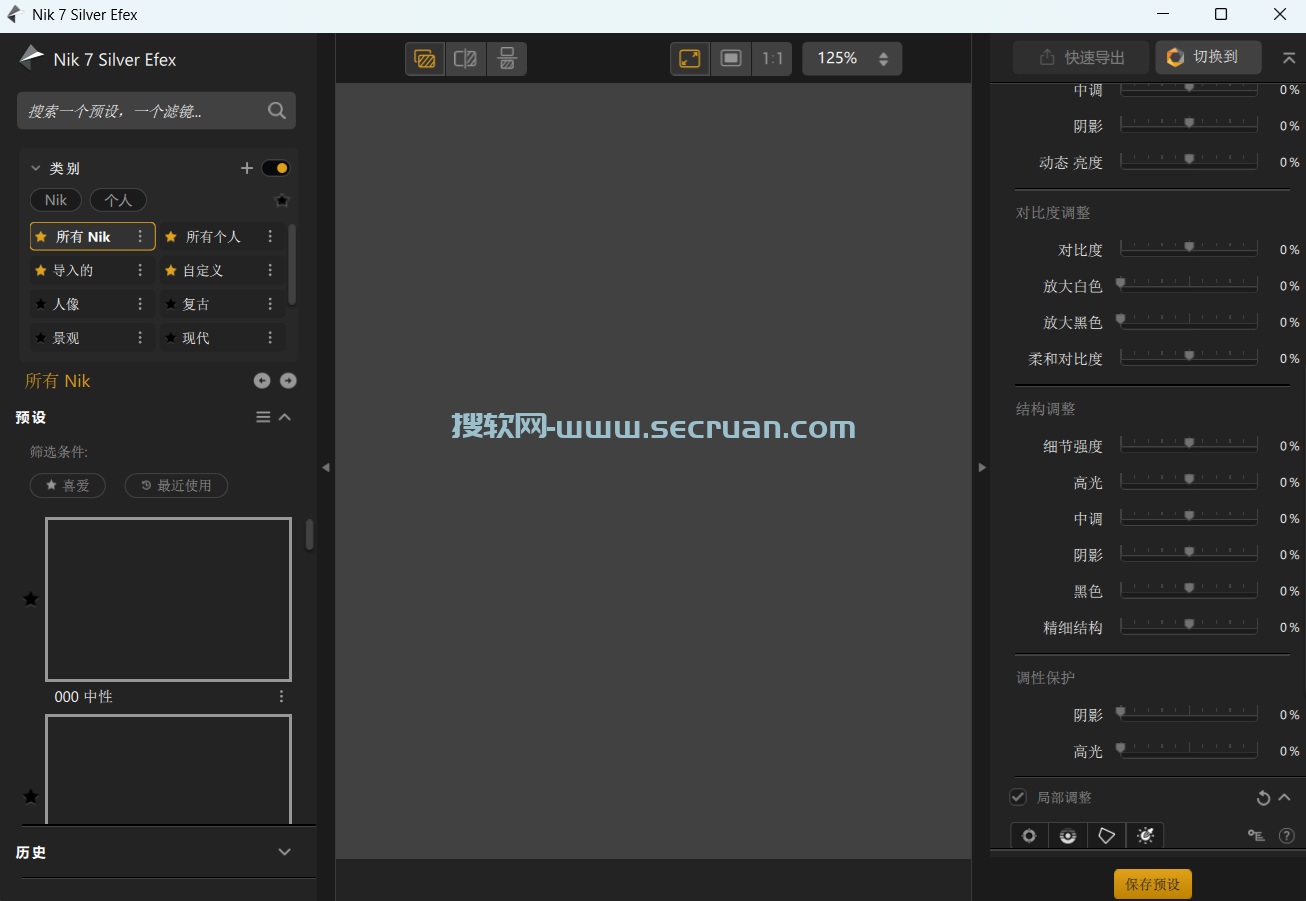Open the help question mark icon
Viewport: 1306px width, 901px height.
(1287, 835)
